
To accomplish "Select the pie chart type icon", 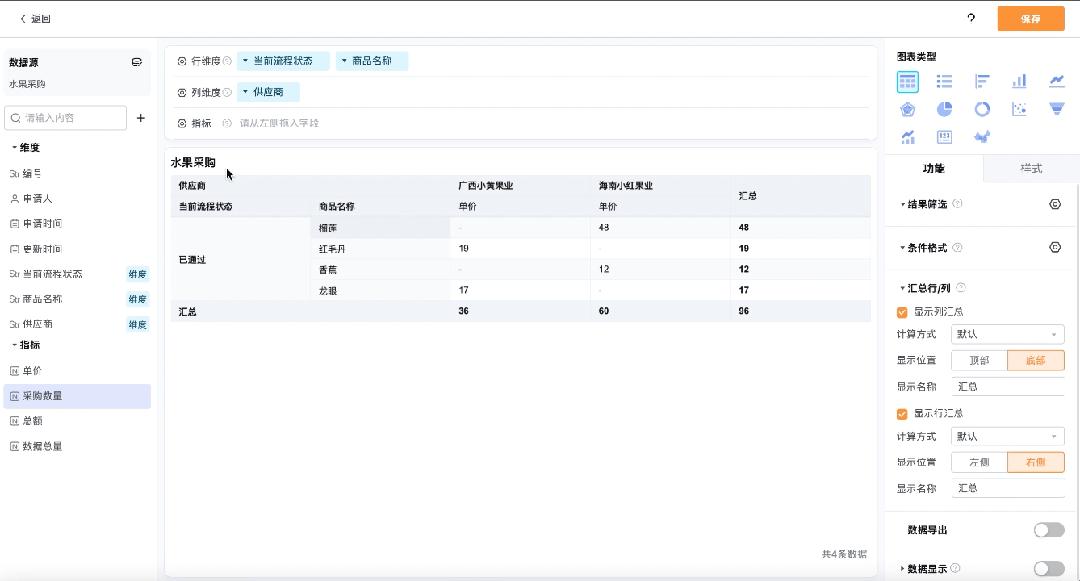I will [944, 109].
